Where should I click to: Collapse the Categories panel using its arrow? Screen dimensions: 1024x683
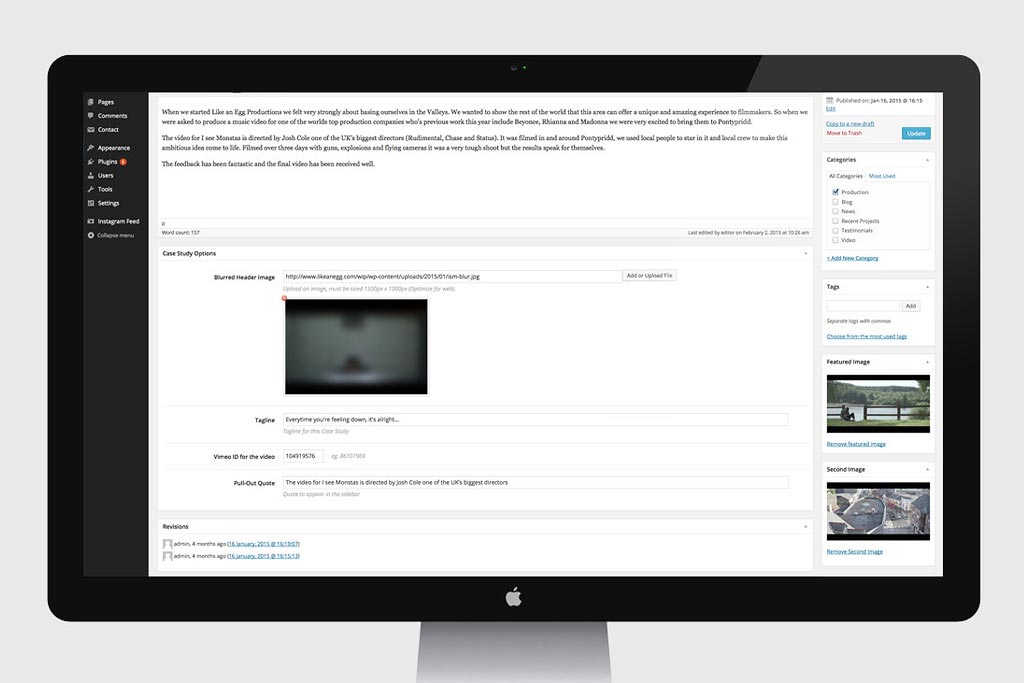[927, 160]
